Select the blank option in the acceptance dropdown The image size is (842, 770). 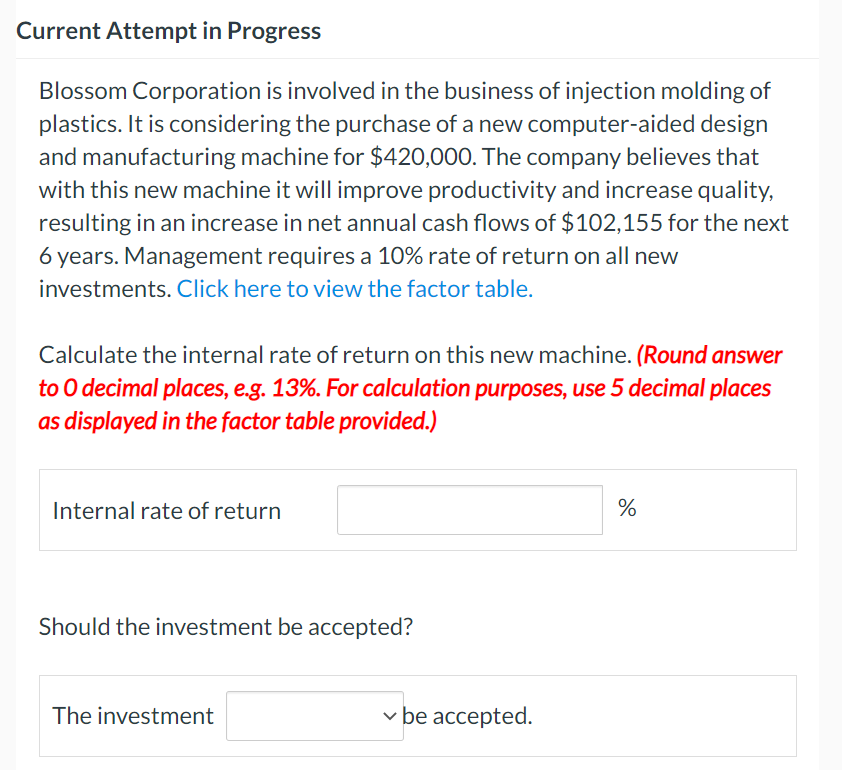pyautogui.click(x=300, y=715)
